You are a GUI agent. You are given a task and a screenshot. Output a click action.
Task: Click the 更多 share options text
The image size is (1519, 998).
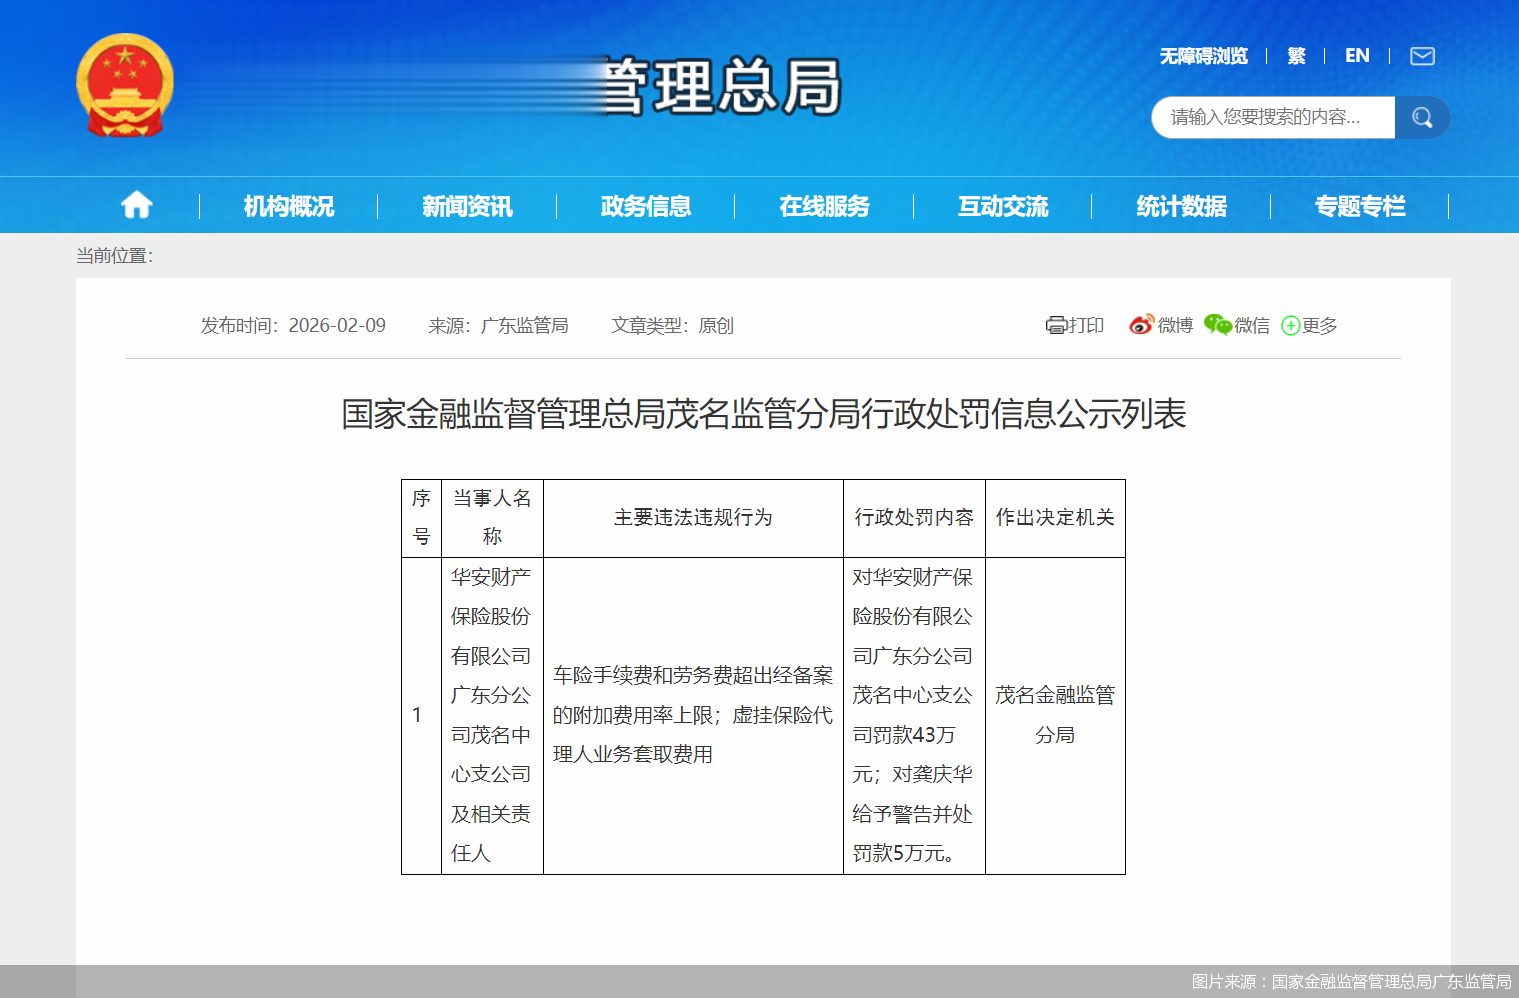point(1319,325)
